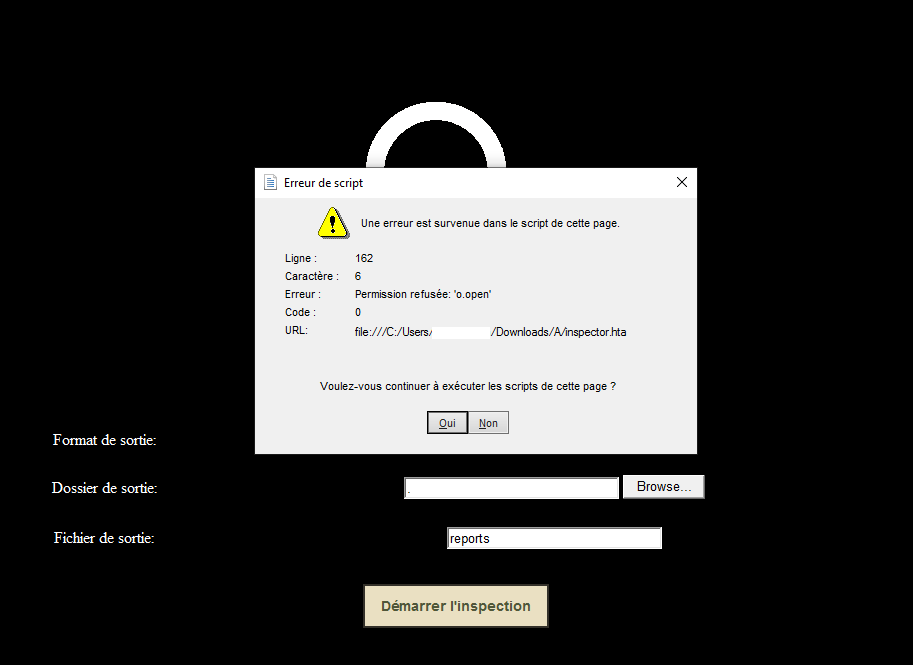The height and width of the screenshot is (665, 913).
Task: Click the line number value 162
Action: 364,258
